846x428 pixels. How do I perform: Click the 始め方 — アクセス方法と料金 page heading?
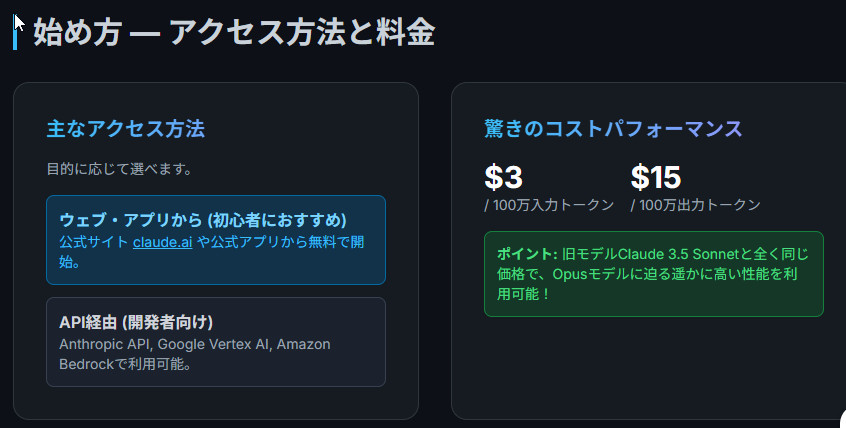(234, 32)
